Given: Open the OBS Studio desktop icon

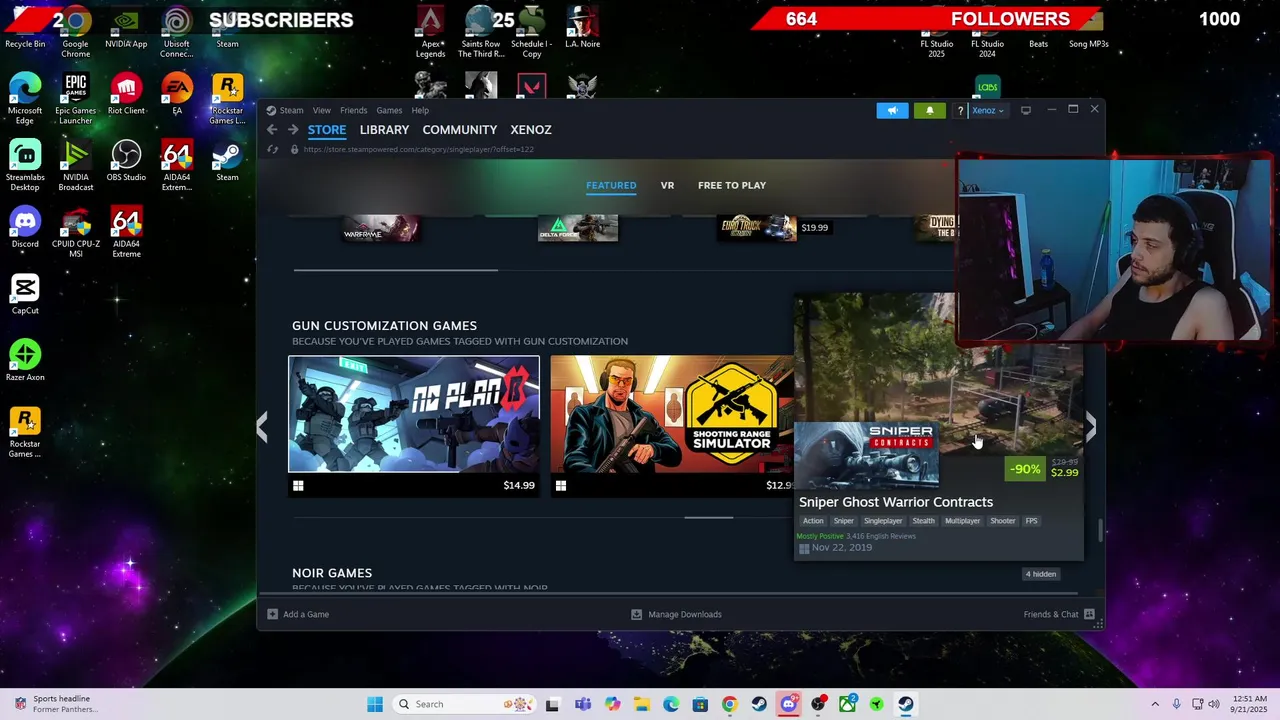Looking at the screenshot, I should 126,161.
